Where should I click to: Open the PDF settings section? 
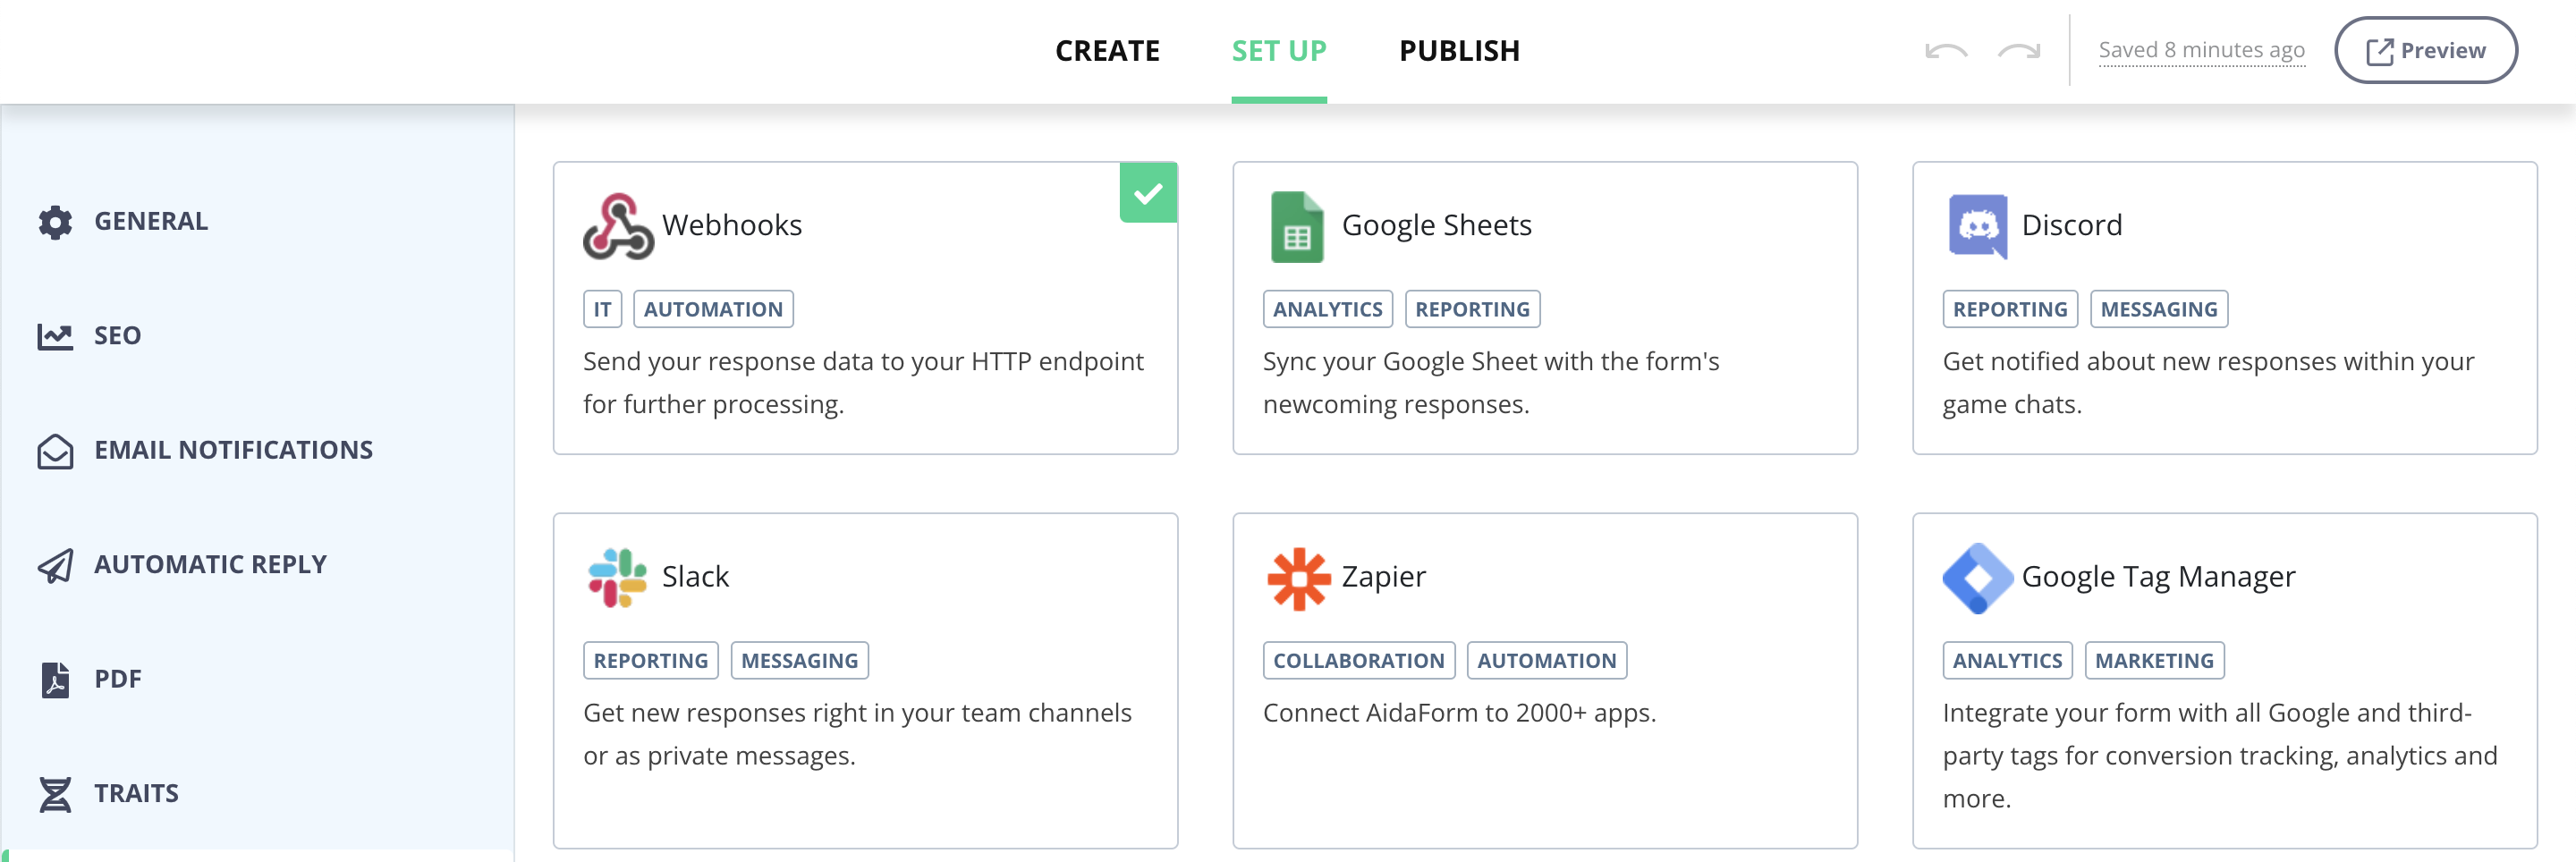[117, 679]
